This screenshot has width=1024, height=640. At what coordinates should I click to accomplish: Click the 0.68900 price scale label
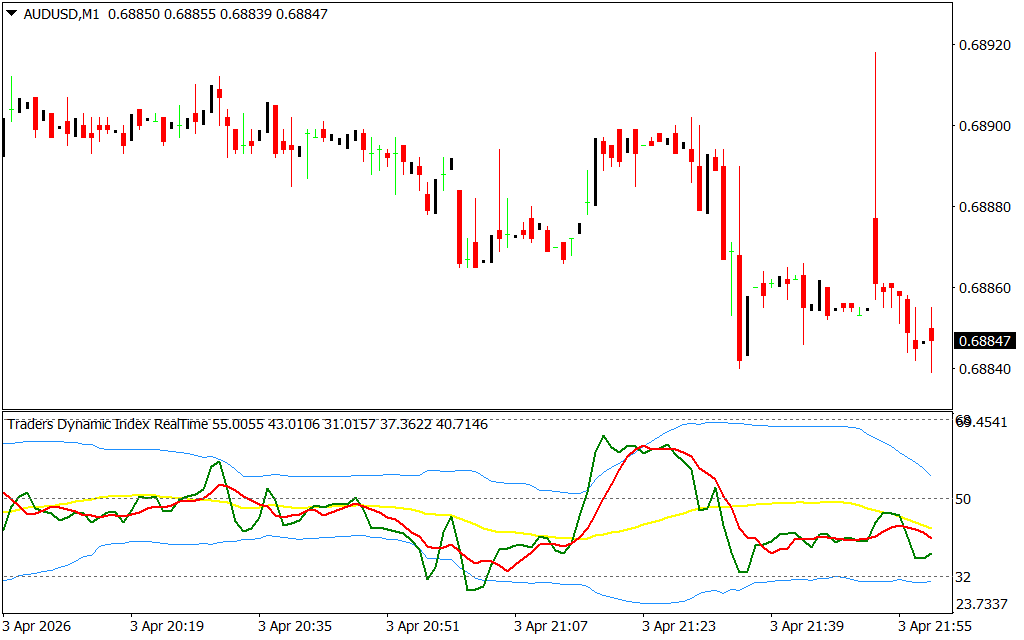point(985,127)
